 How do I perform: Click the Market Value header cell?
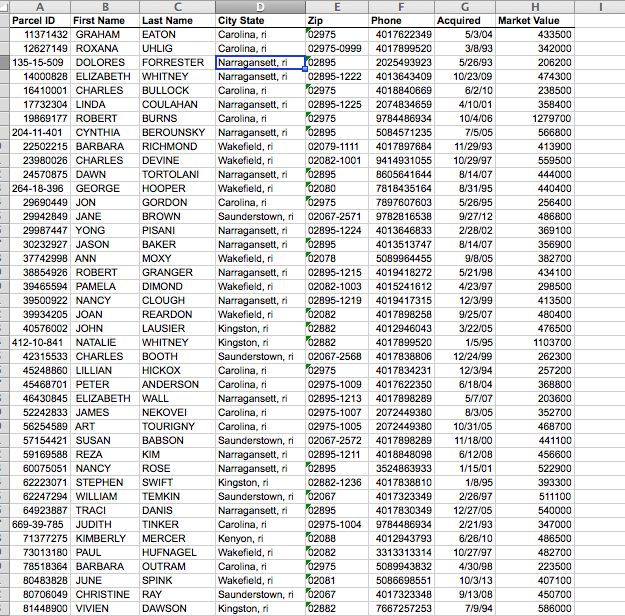535,21
